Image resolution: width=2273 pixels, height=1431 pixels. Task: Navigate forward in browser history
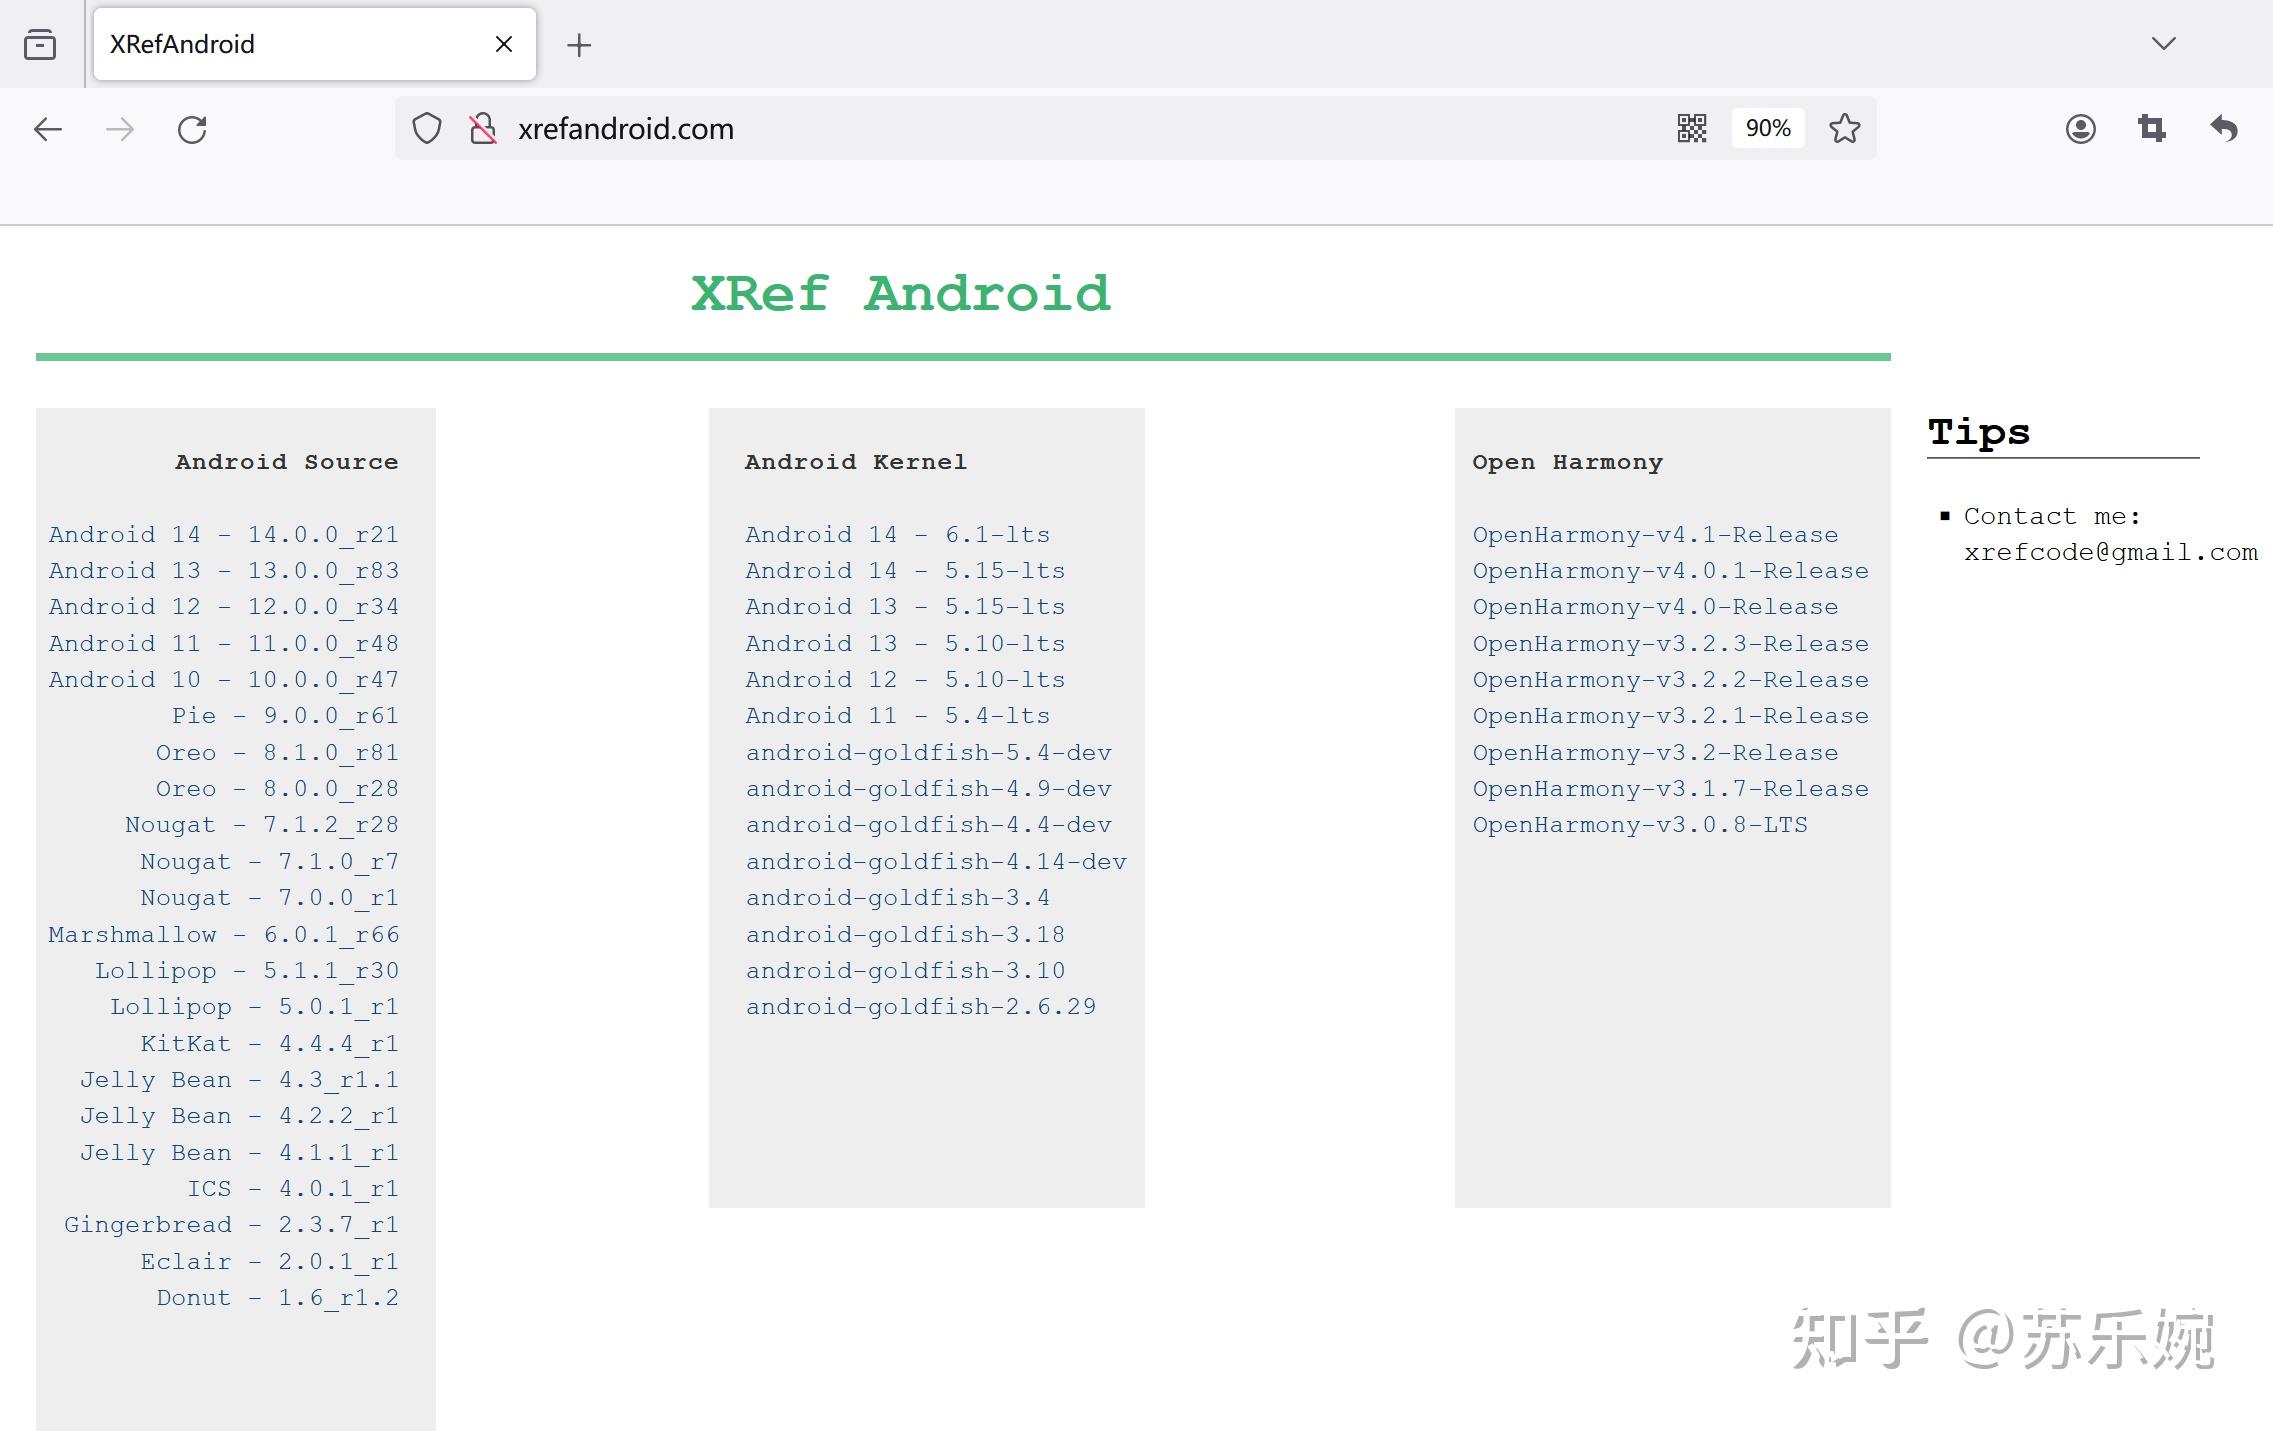[x=119, y=128]
